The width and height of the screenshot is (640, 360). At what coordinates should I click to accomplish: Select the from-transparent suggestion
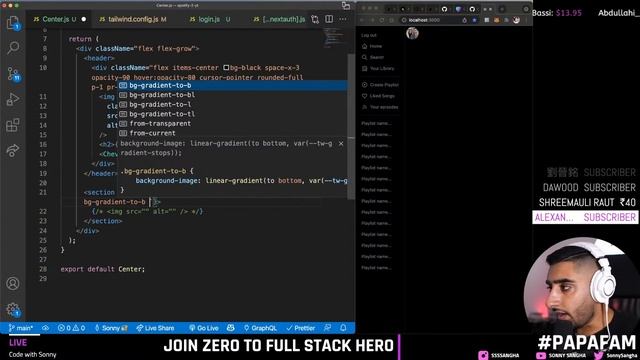[x=233, y=124]
